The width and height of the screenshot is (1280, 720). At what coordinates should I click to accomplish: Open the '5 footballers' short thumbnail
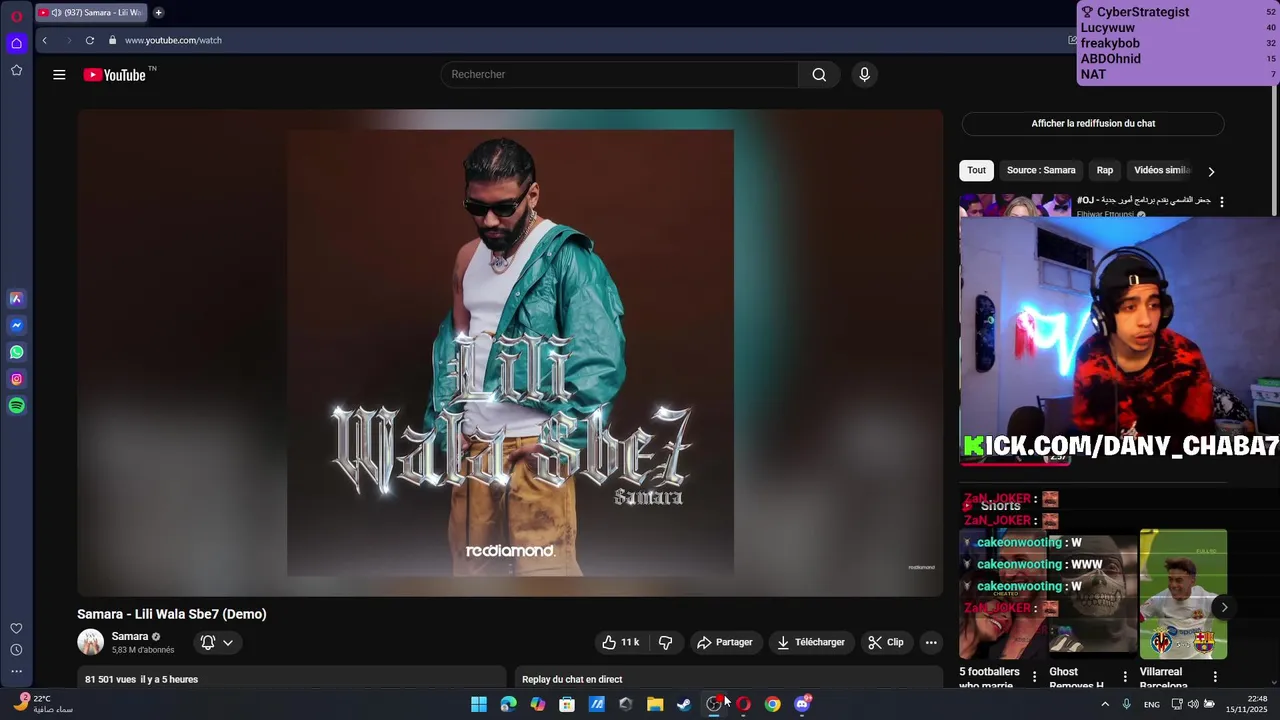(x=1003, y=594)
